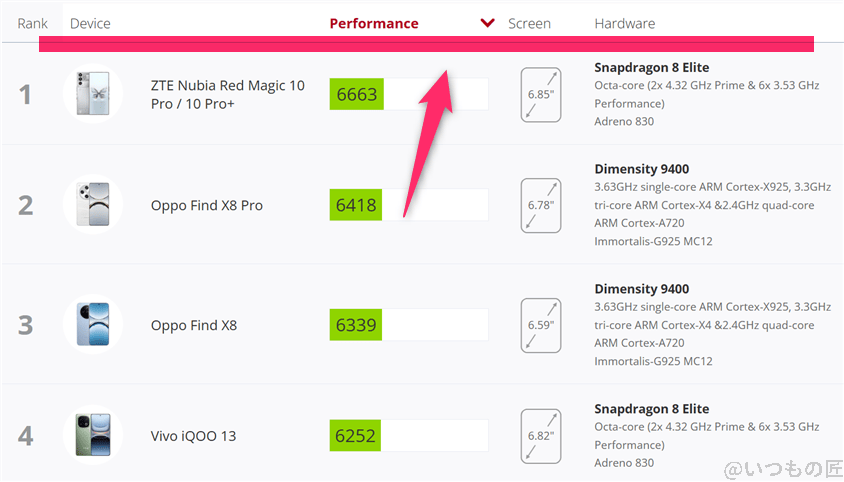Click the 6.82" screen size icon
Viewport: 844px width, 482px height.
click(x=541, y=436)
